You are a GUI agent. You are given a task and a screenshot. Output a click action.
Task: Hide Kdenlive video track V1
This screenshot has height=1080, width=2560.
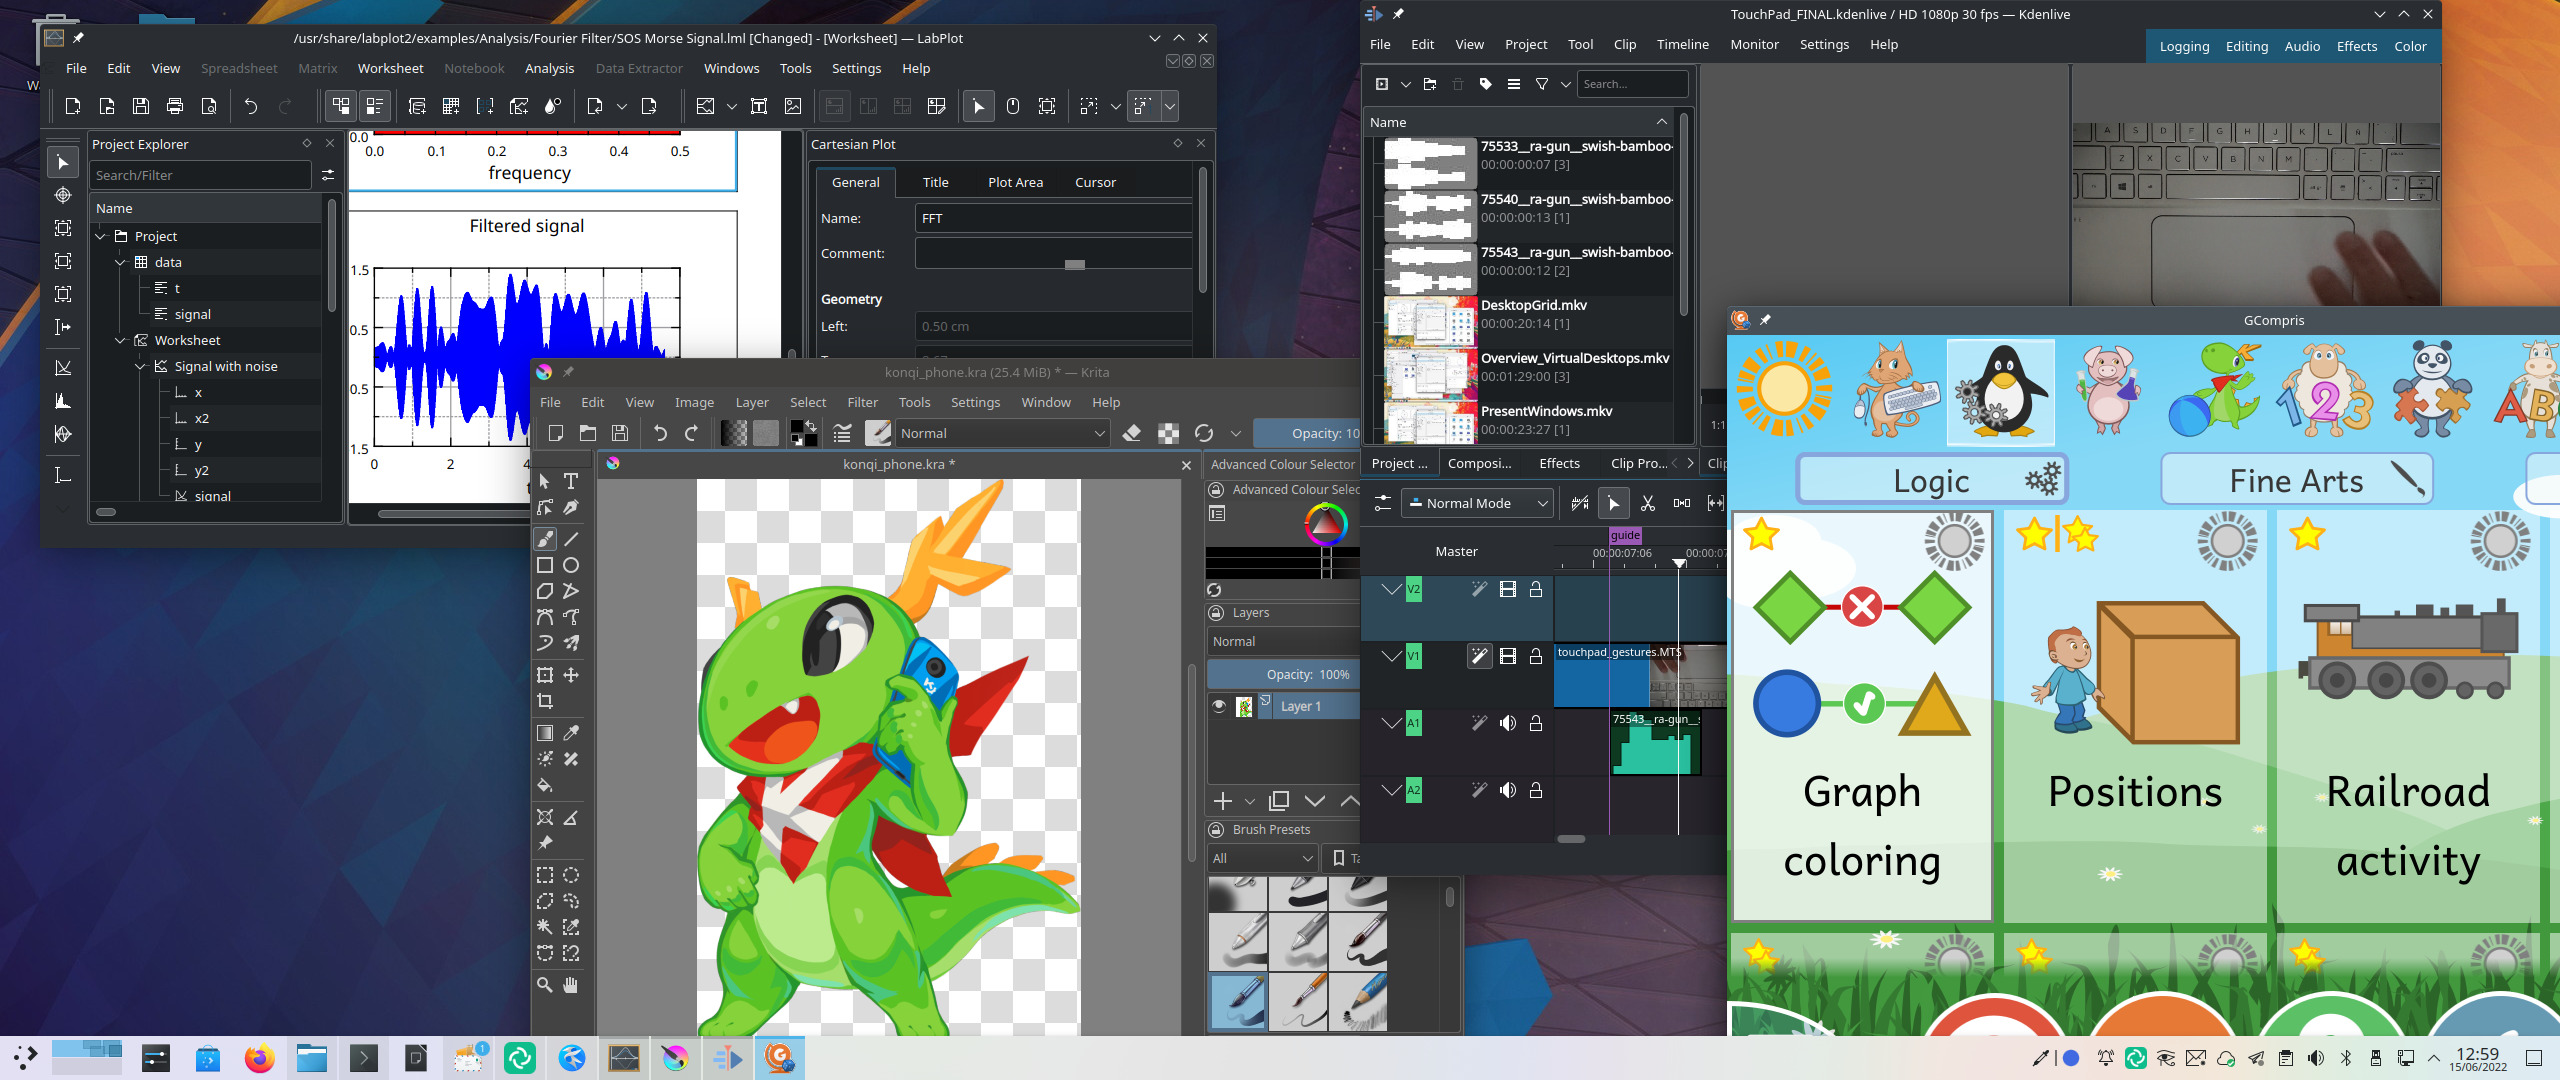pos(1508,656)
